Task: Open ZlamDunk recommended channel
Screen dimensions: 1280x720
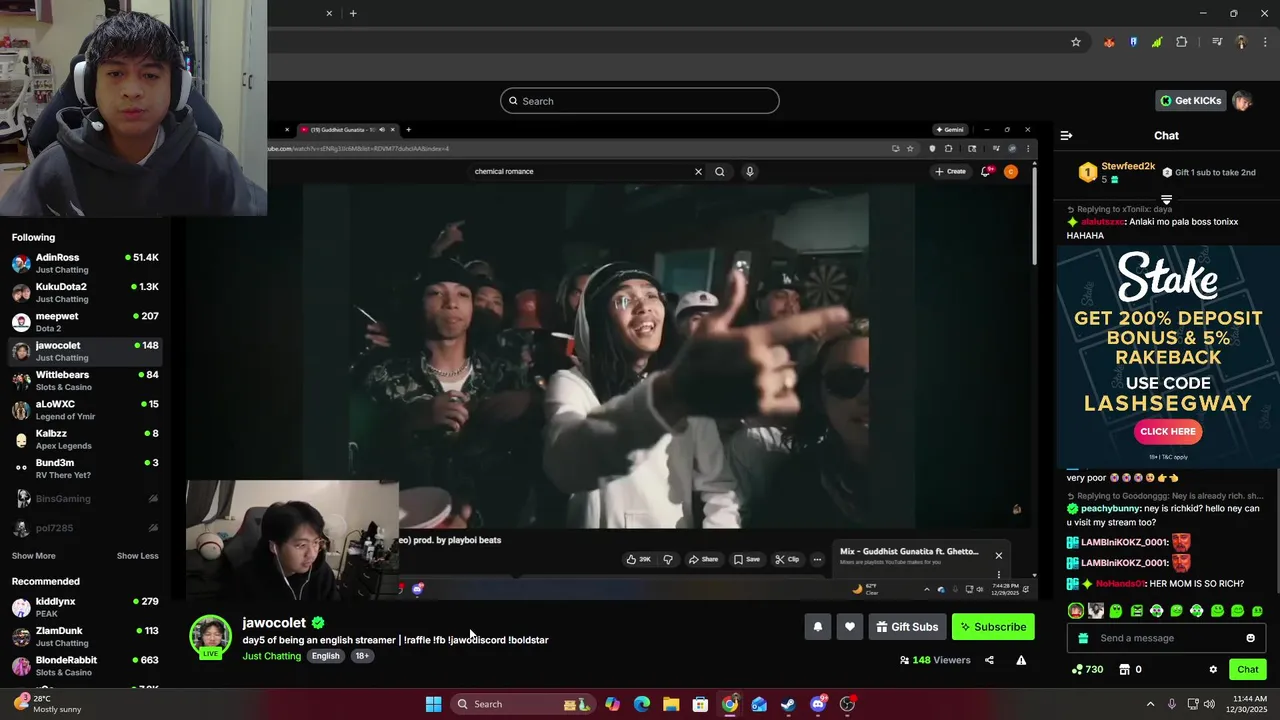Action: [86, 636]
